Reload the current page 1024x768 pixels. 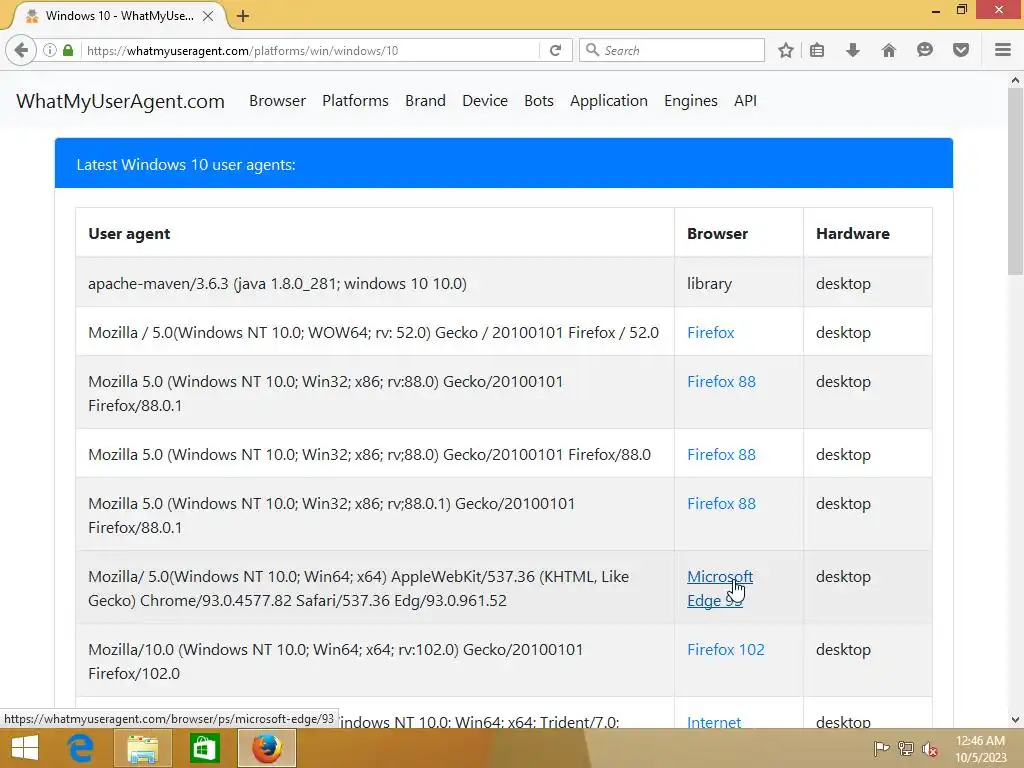pyautogui.click(x=555, y=50)
